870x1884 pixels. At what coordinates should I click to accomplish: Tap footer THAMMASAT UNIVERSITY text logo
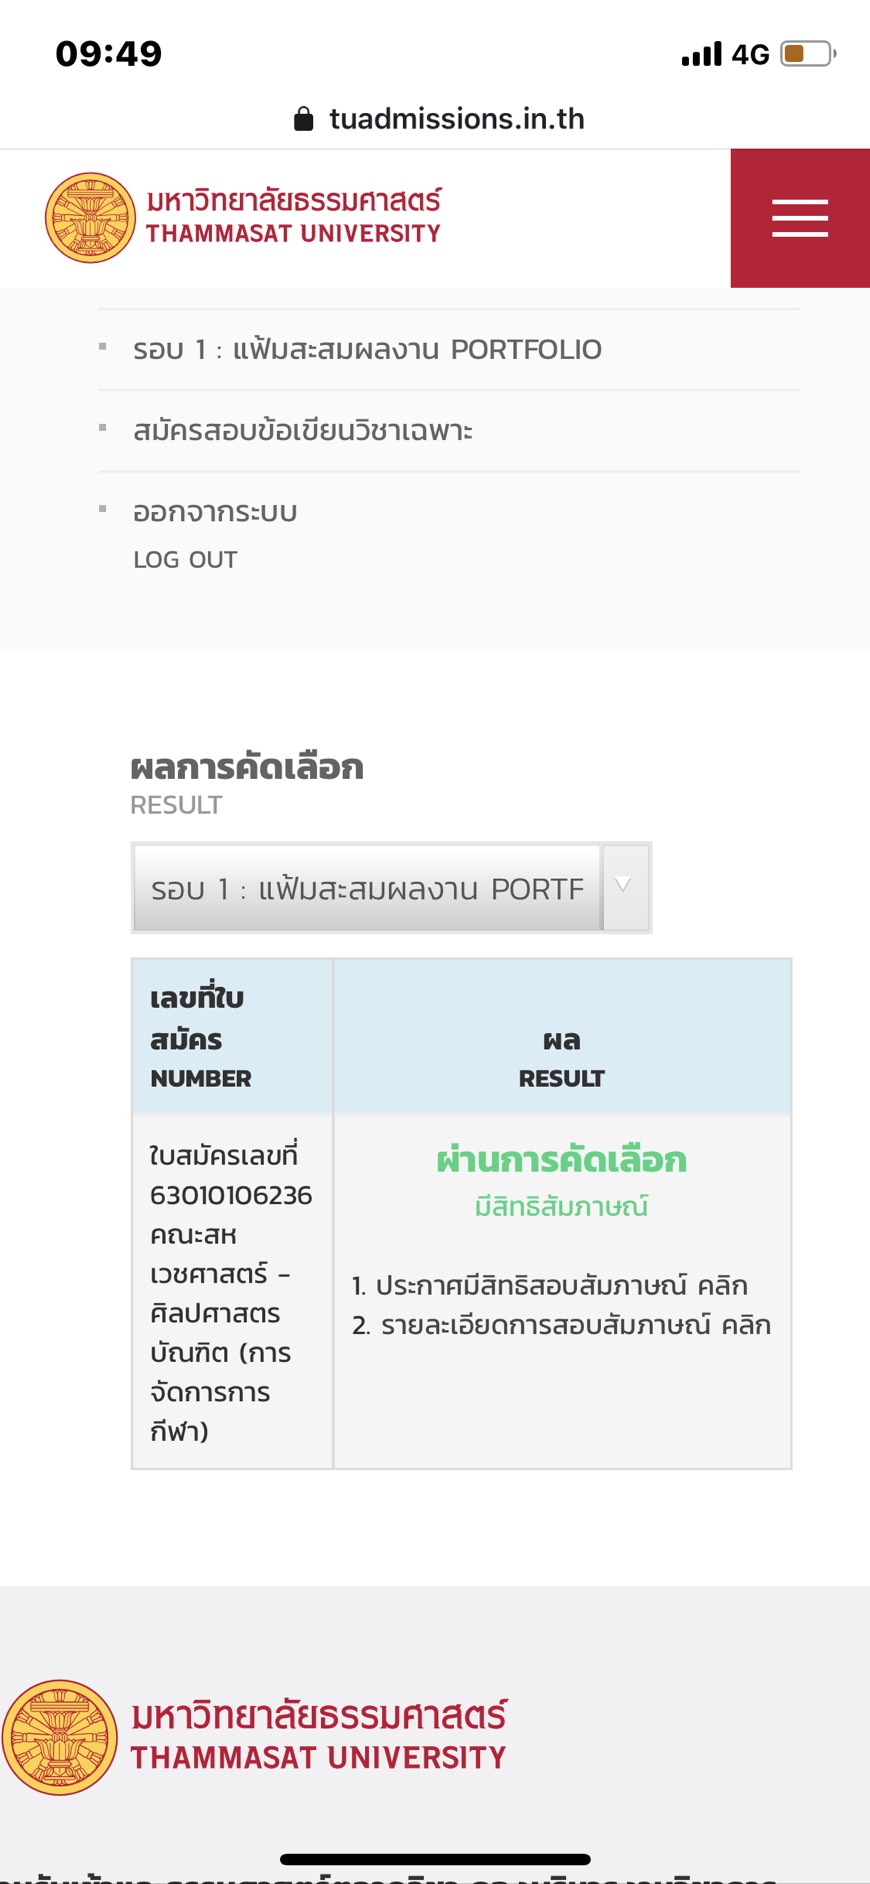click(318, 1736)
